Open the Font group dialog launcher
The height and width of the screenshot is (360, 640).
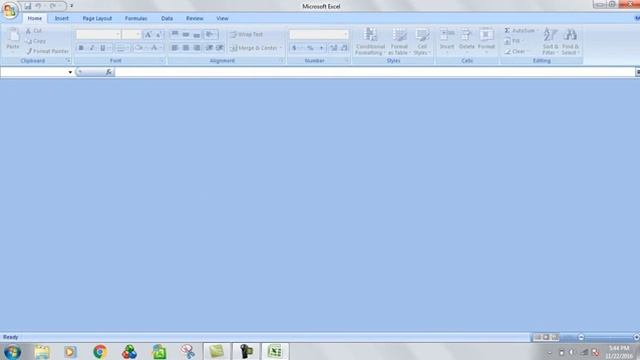click(162, 61)
